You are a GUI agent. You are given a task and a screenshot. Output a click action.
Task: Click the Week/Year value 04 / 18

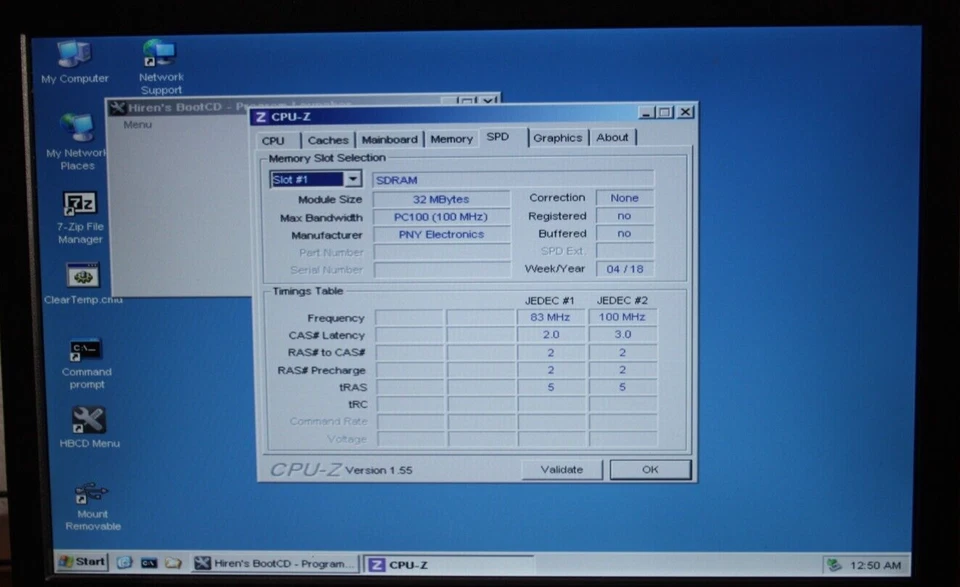[x=624, y=269]
